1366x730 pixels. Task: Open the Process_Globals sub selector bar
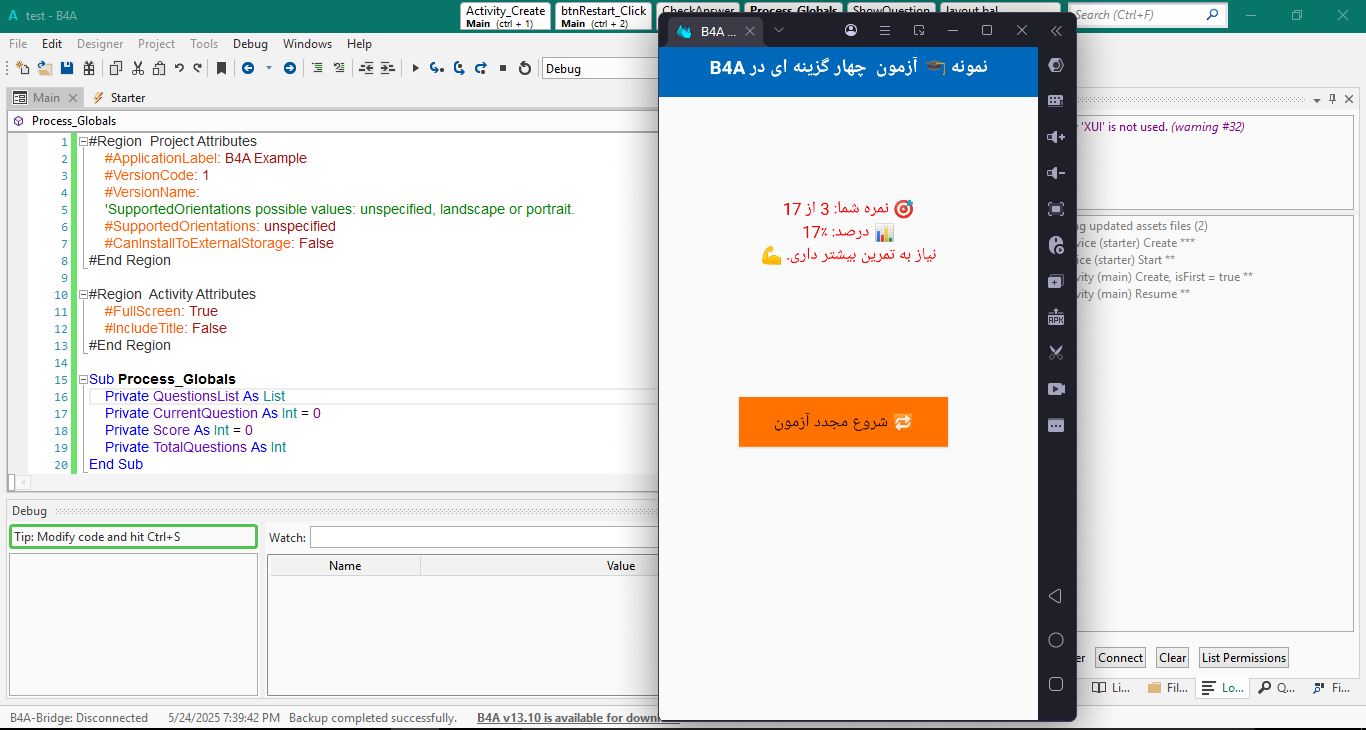(333, 120)
